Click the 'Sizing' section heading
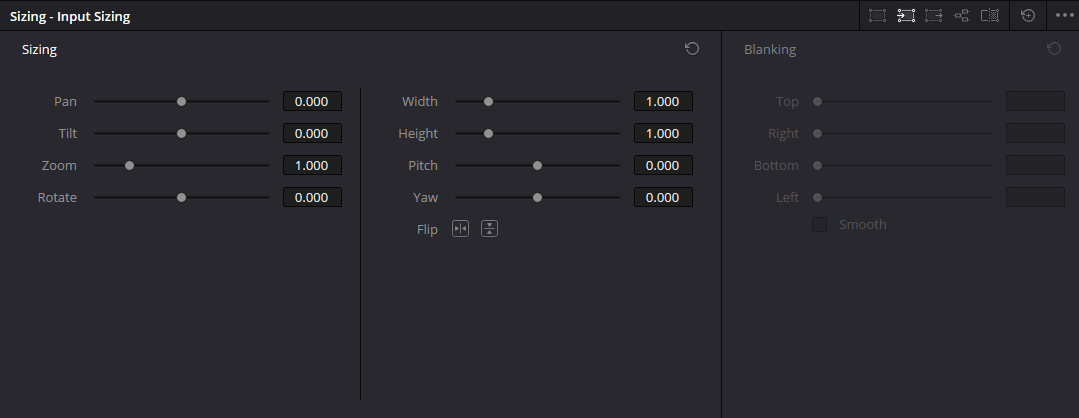This screenshot has width=1079, height=418. pyautogui.click(x=39, y=50)
